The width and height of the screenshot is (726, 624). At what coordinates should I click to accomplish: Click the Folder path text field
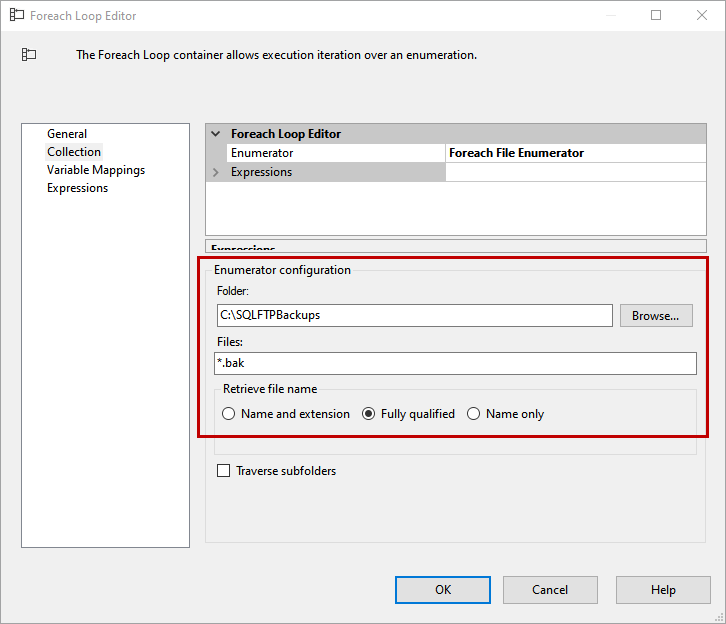(414, 315)
